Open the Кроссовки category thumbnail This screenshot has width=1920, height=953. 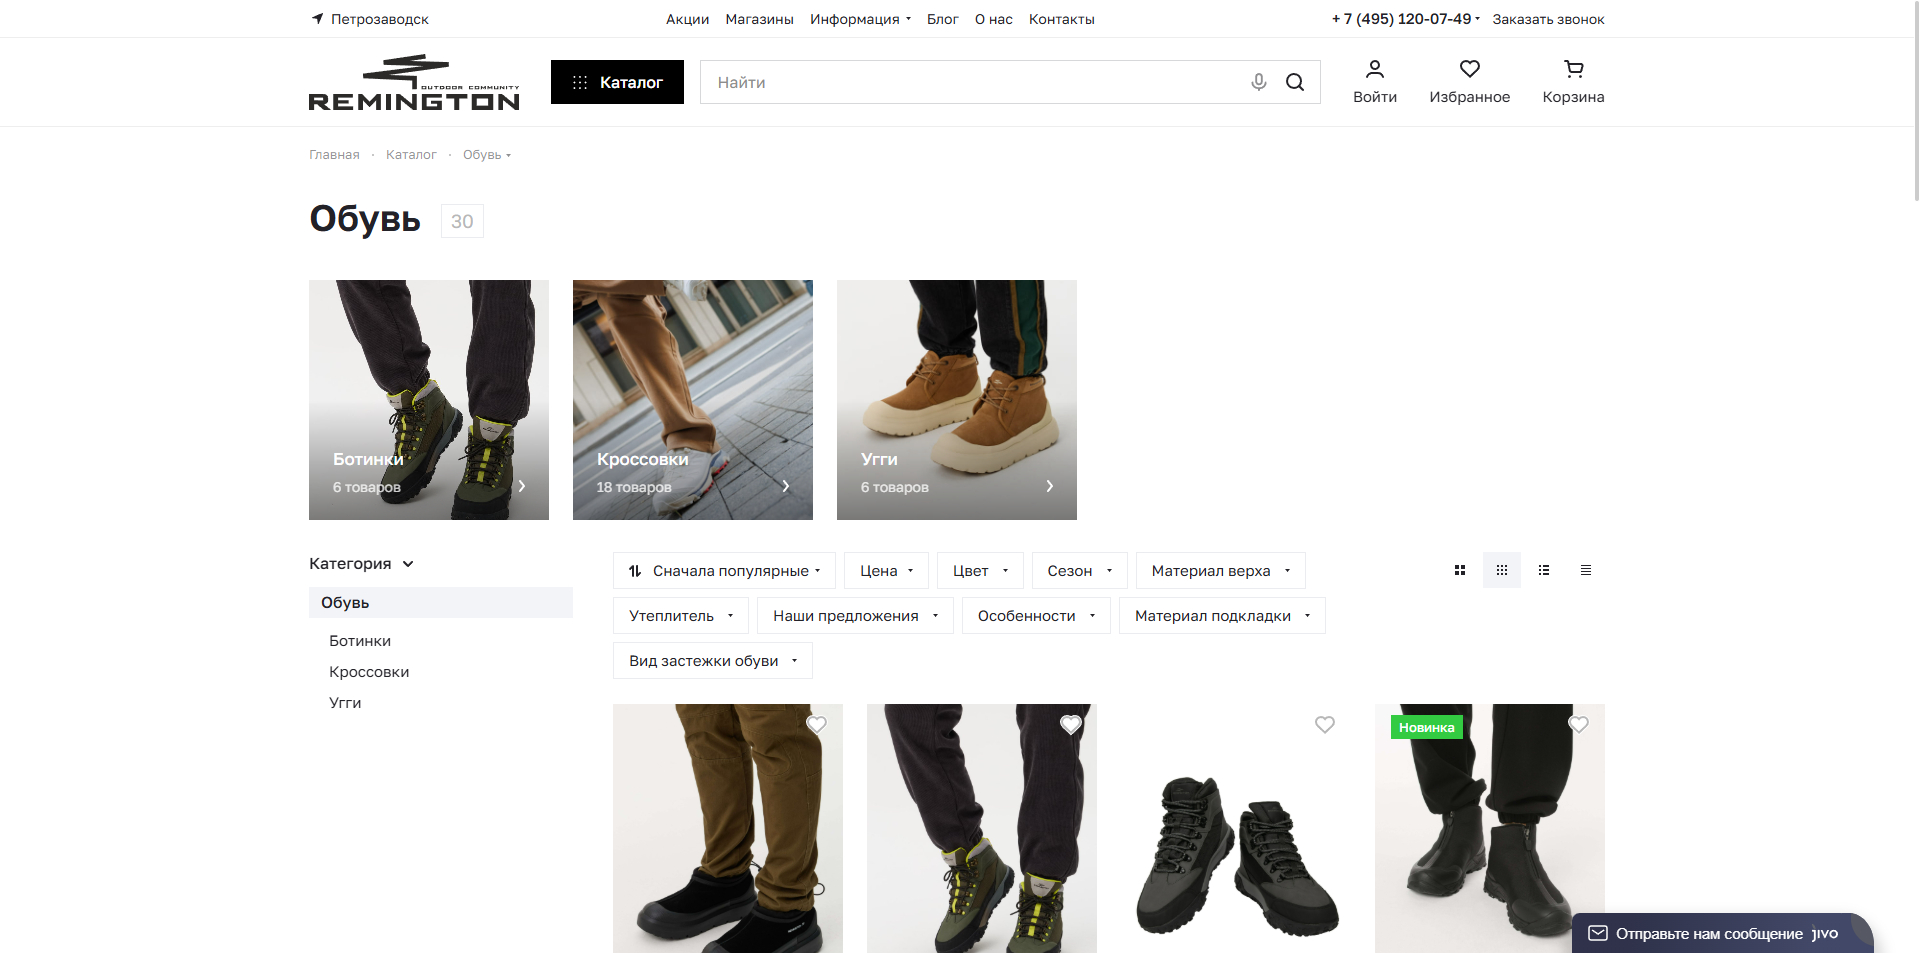692,400
